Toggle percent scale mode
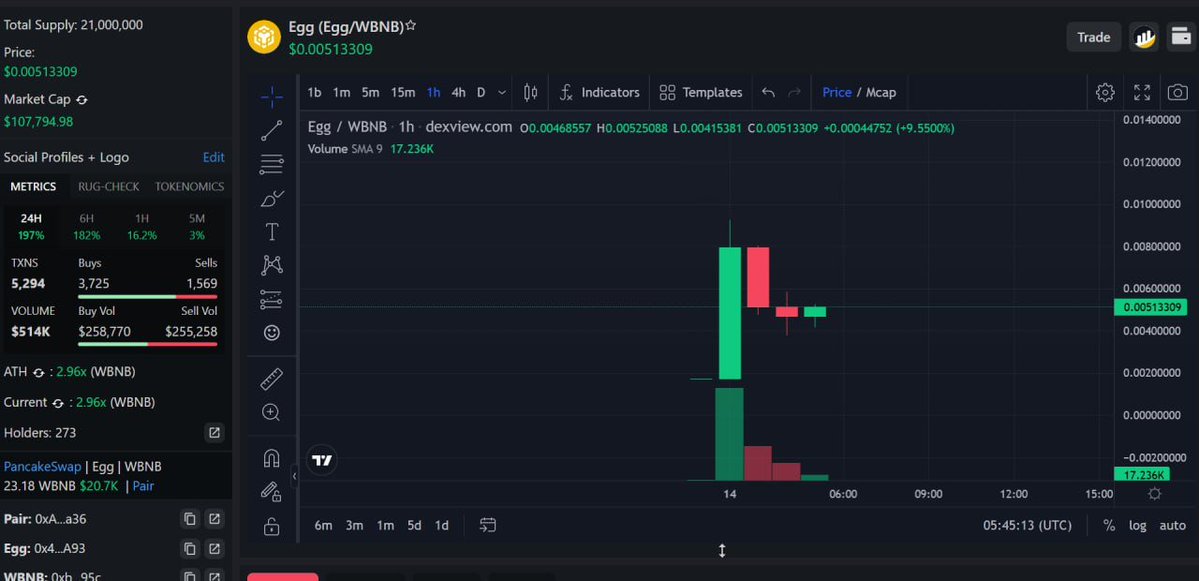 [x=1109, y=525]
